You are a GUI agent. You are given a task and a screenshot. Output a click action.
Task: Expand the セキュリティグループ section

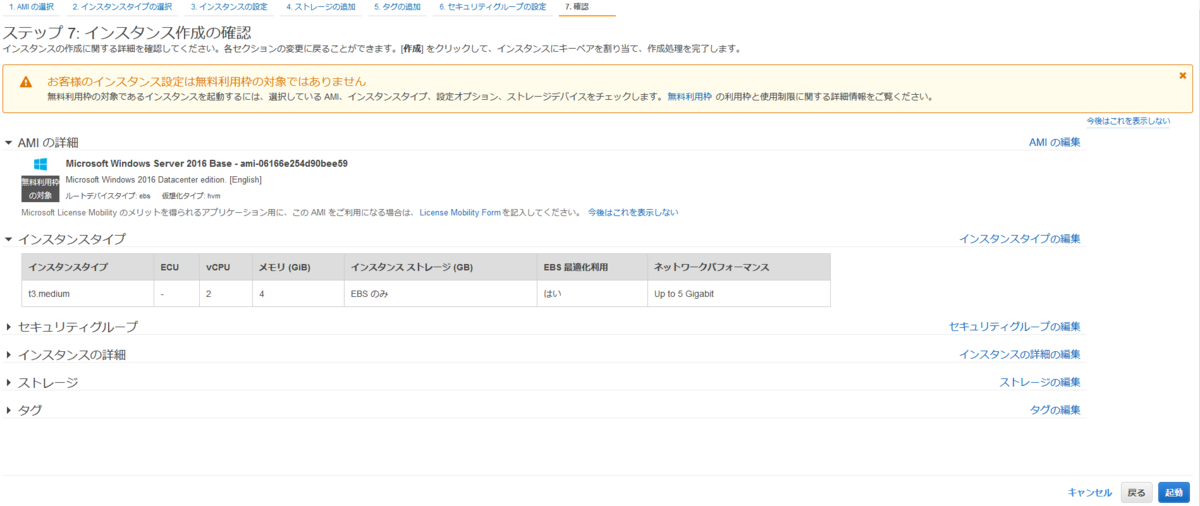[10, 327]
